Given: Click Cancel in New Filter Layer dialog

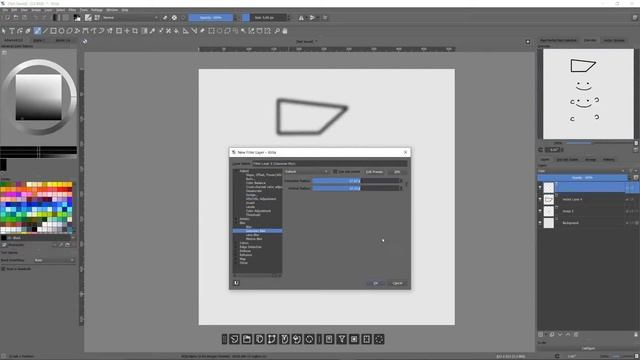Looking at the screenshot, I should [x=397, y=283].
